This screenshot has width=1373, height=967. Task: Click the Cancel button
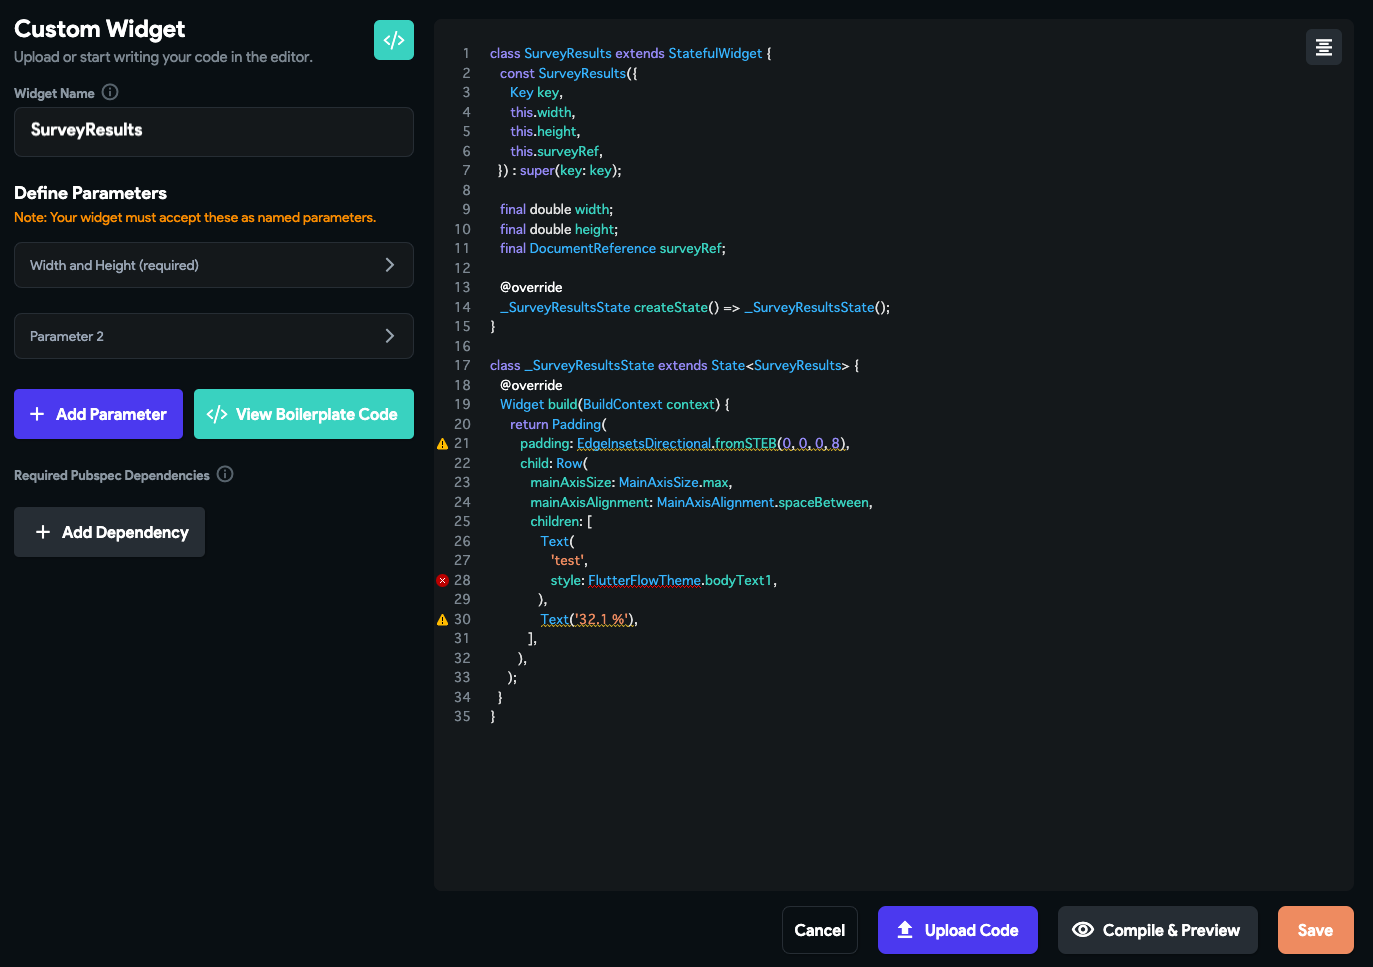pos(819,930)
